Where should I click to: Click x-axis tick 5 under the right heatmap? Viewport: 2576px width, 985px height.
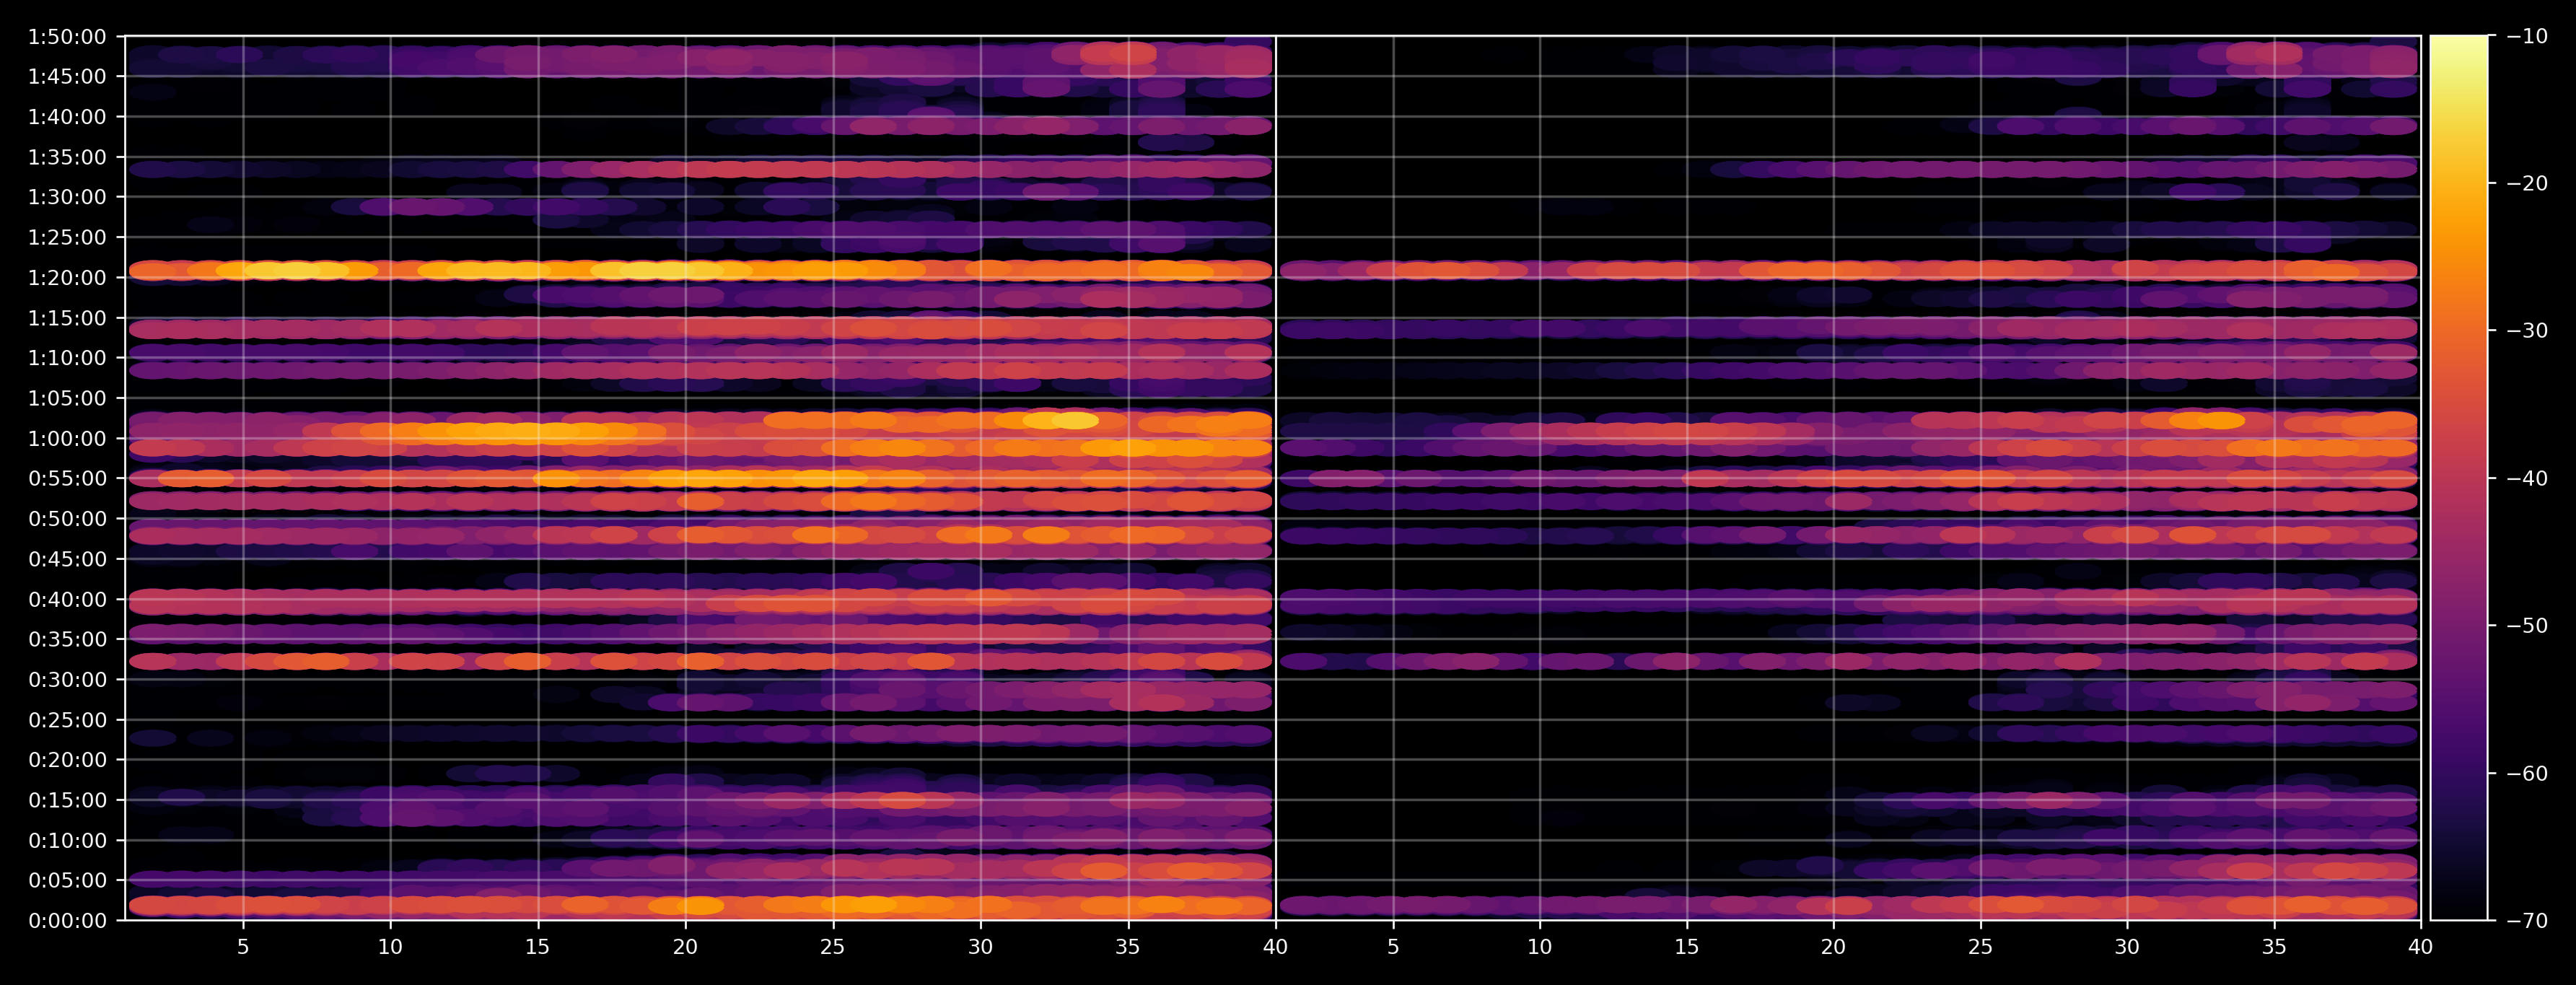[x=1393, y=946]
